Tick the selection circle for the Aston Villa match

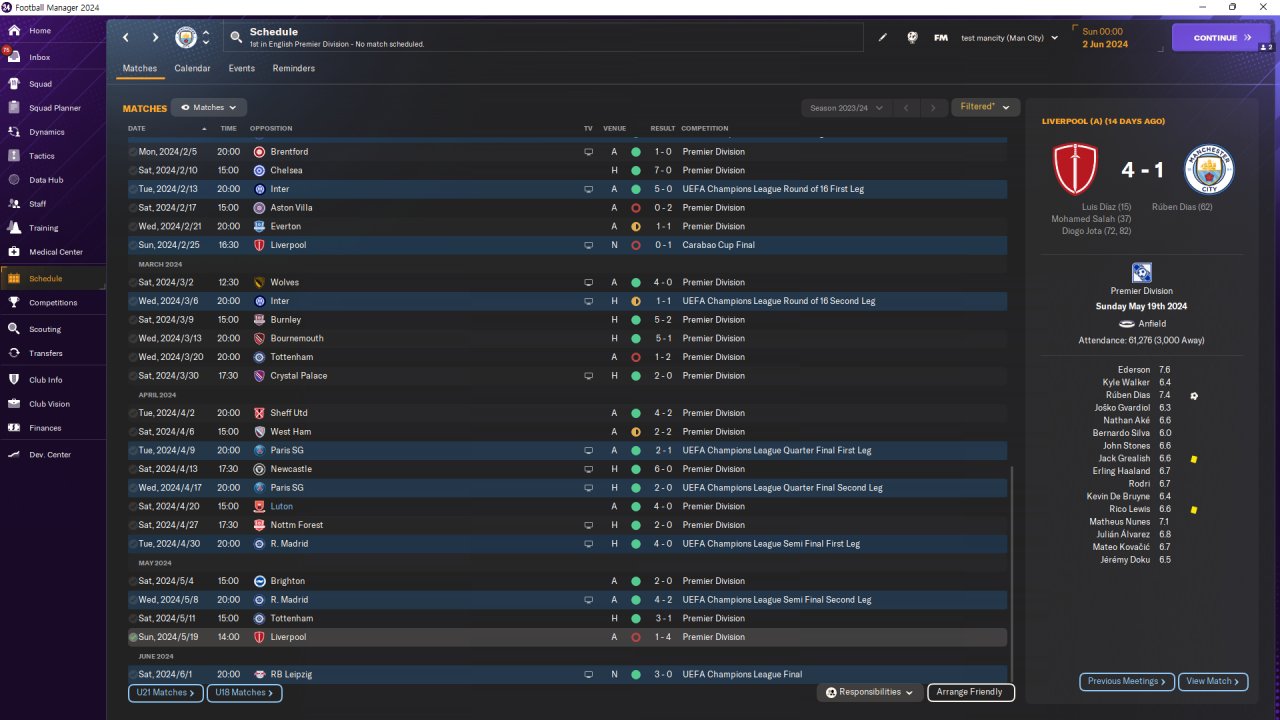tap(133, 208)
